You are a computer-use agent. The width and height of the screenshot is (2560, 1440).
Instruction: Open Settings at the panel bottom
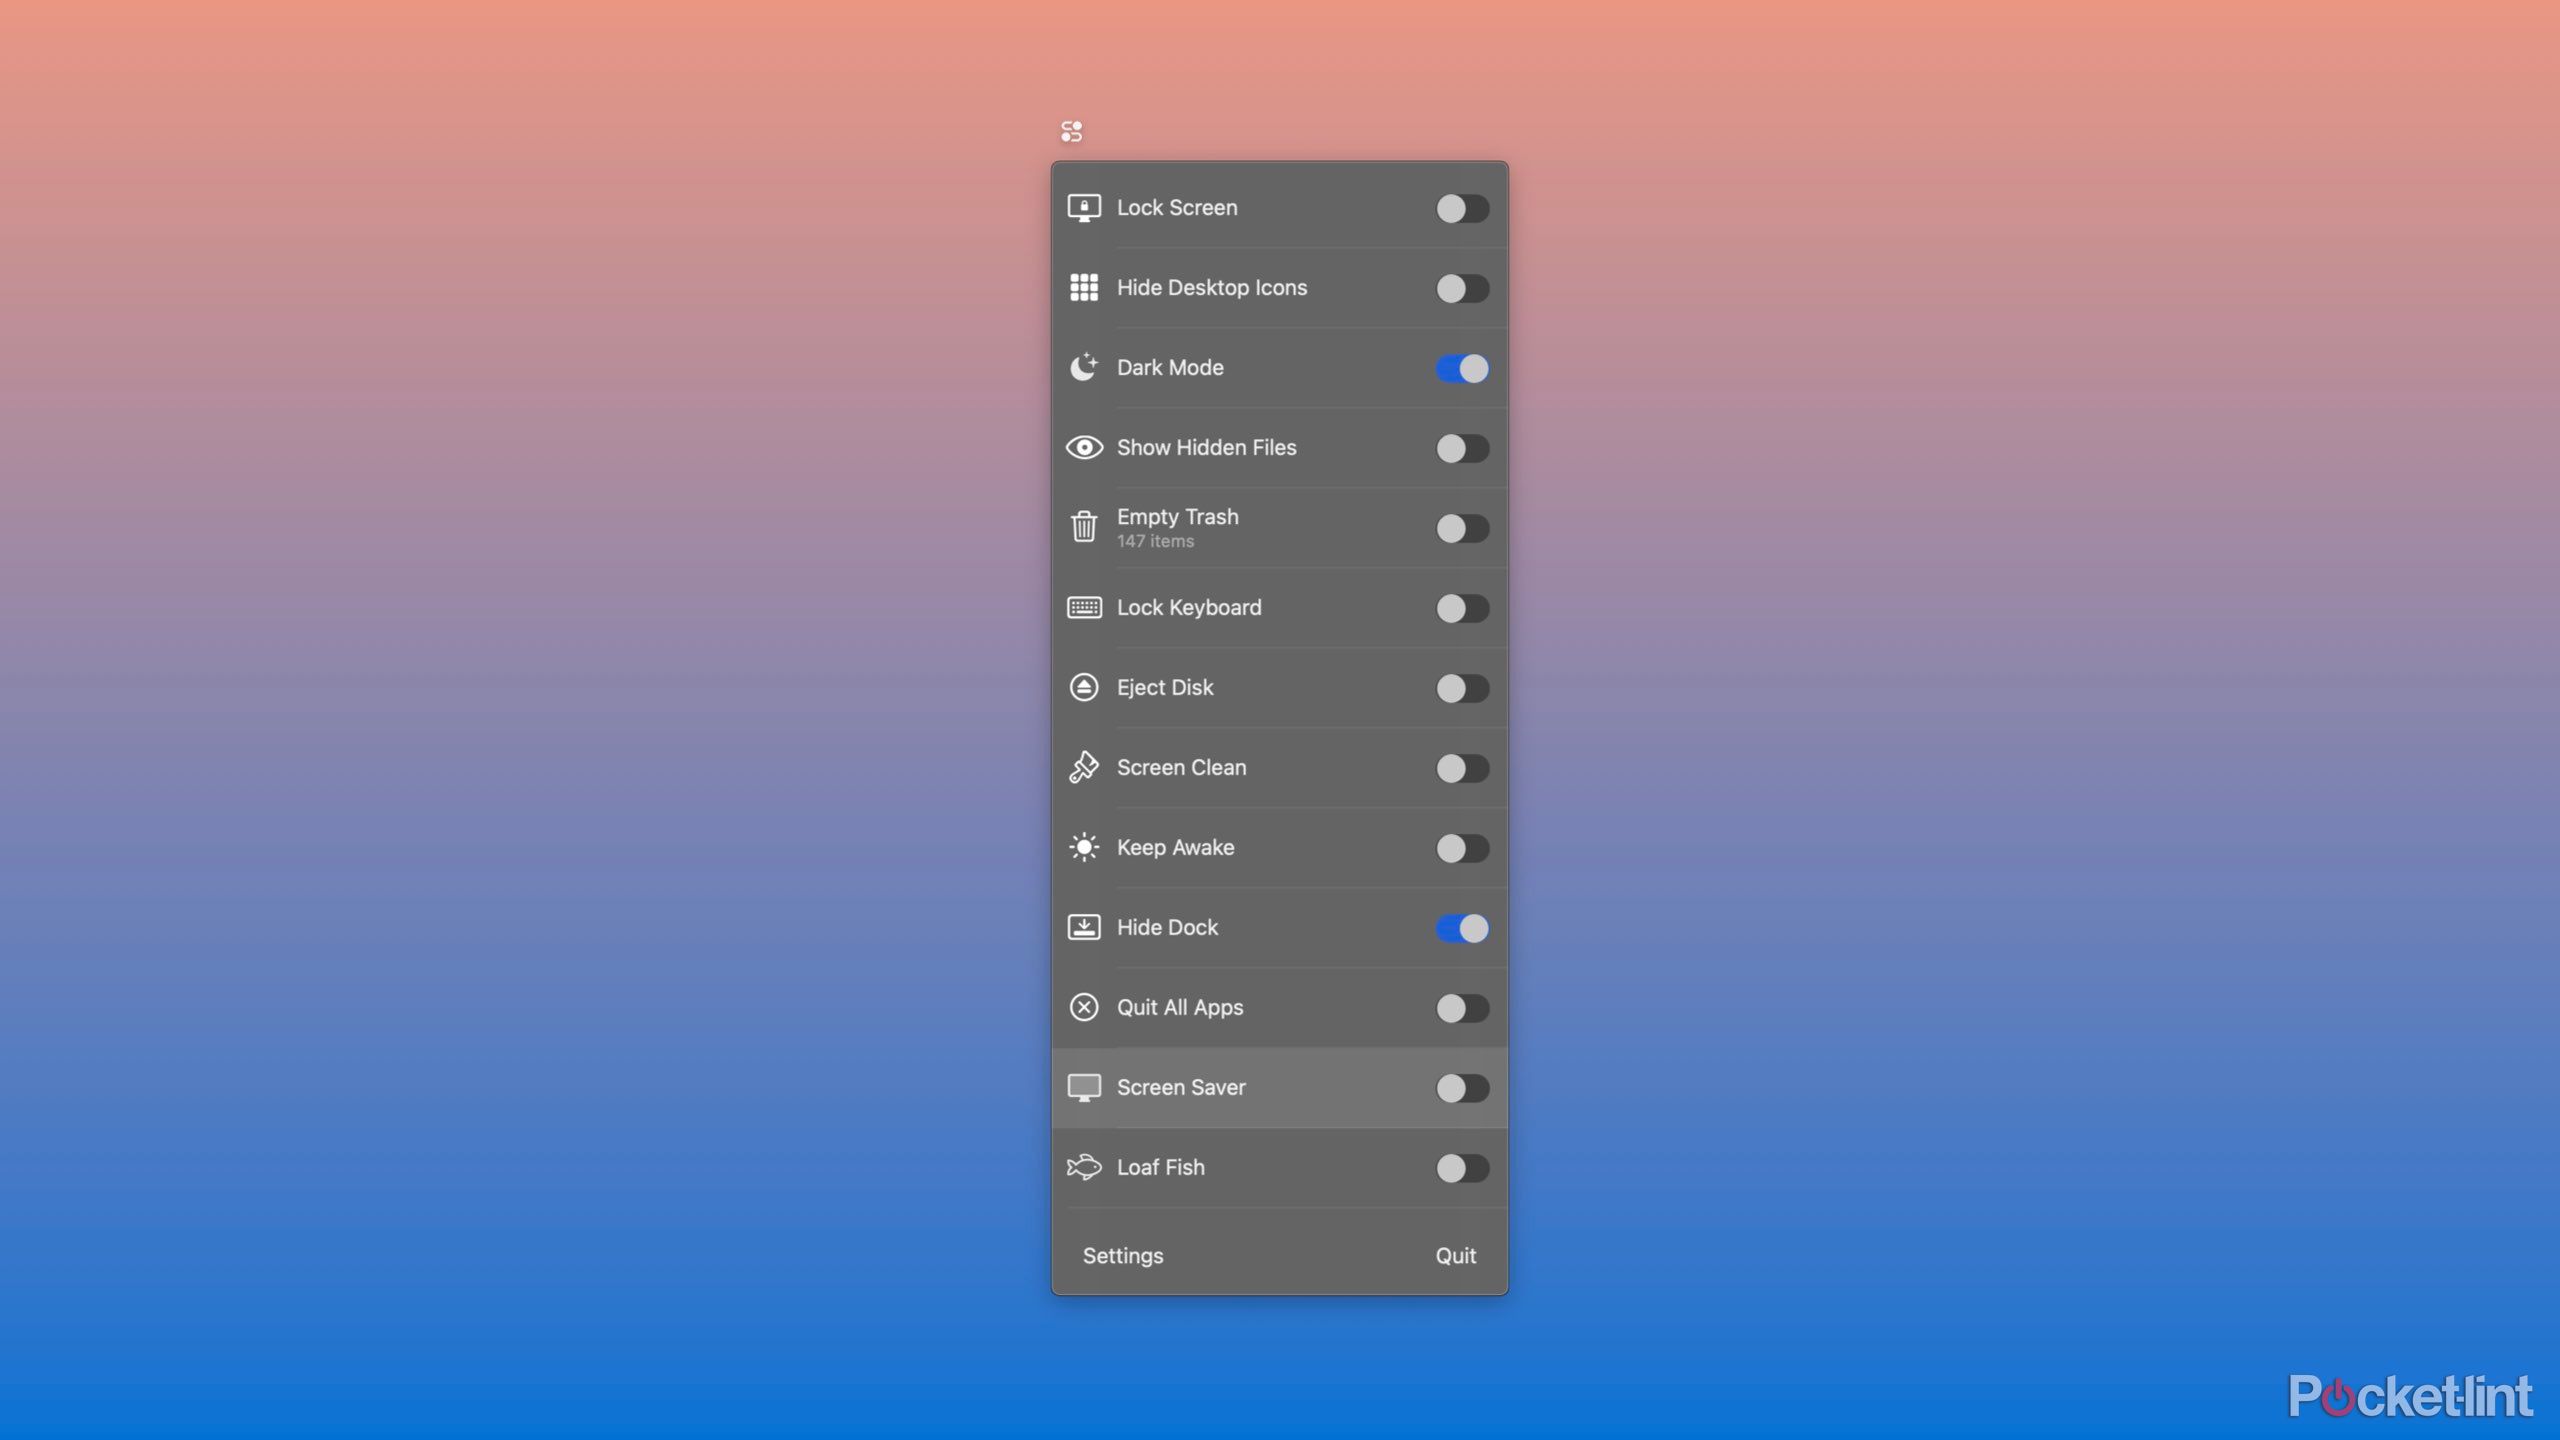click(x=1123, y=1255)
